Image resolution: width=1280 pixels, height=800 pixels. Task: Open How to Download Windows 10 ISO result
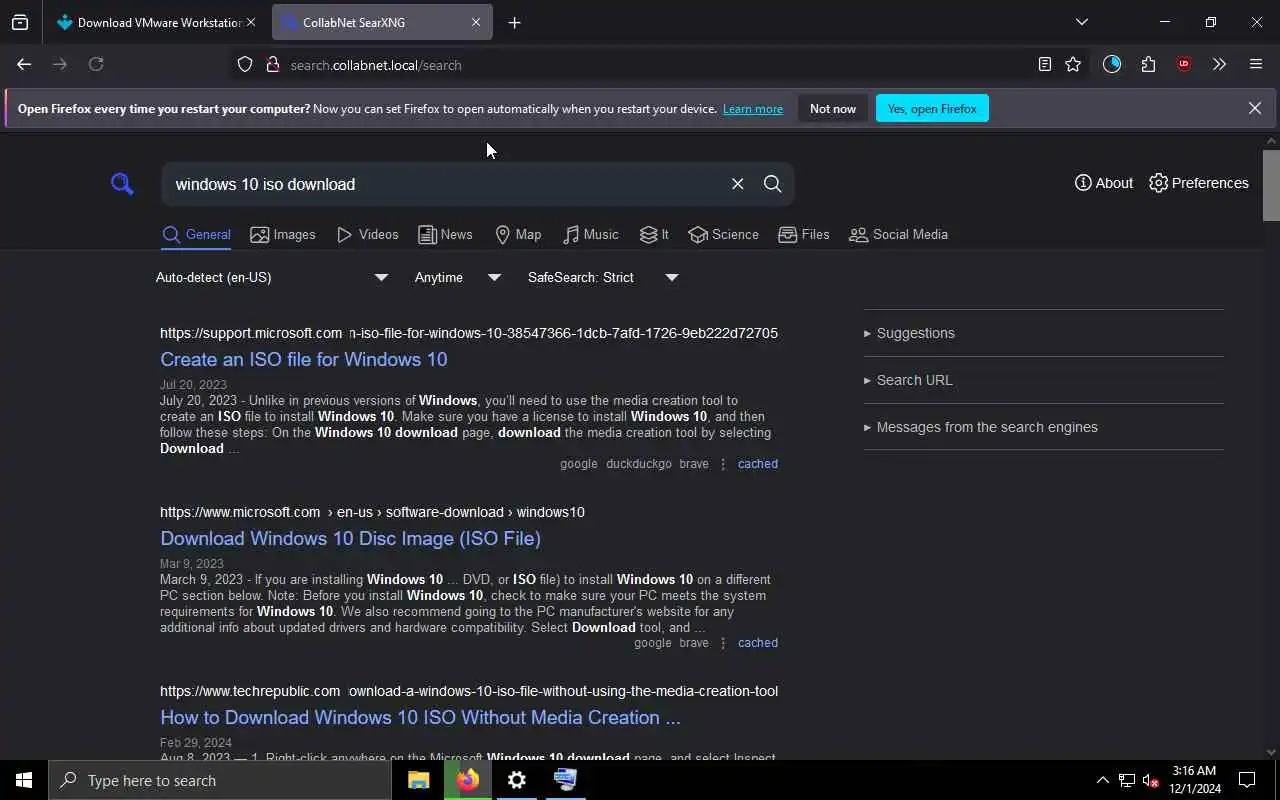[420, 717]
